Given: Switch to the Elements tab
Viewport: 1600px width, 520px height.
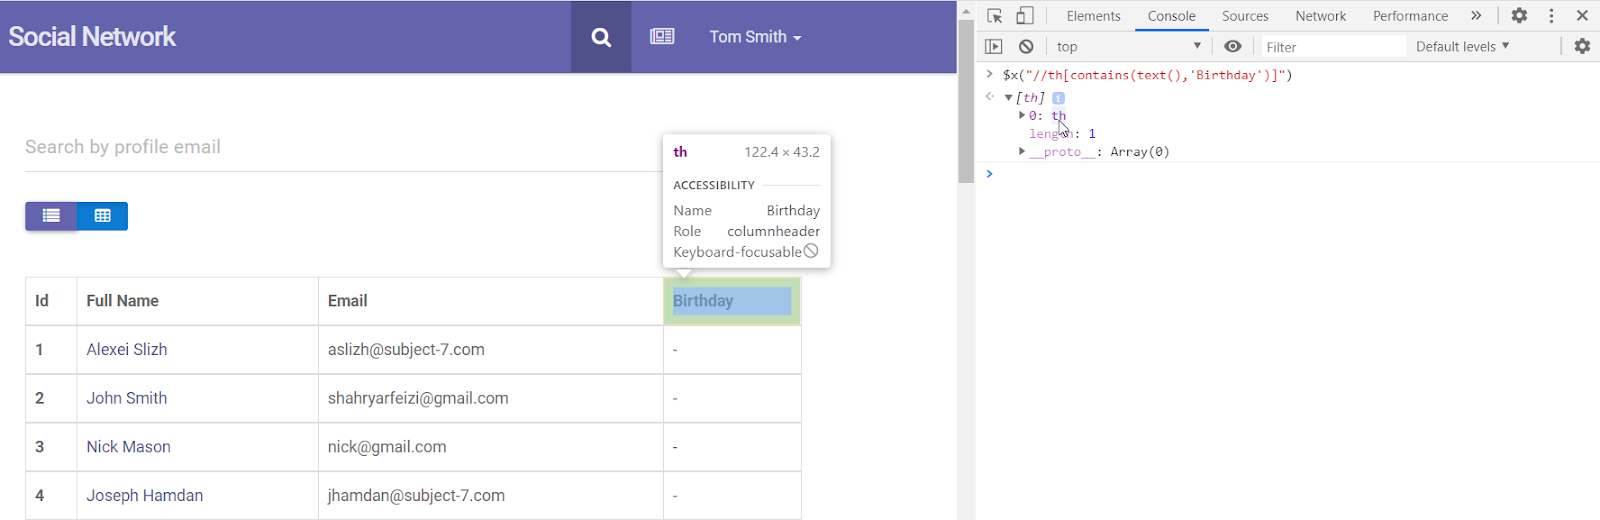Looking at the screenshot, I should tap(1093, 16).
